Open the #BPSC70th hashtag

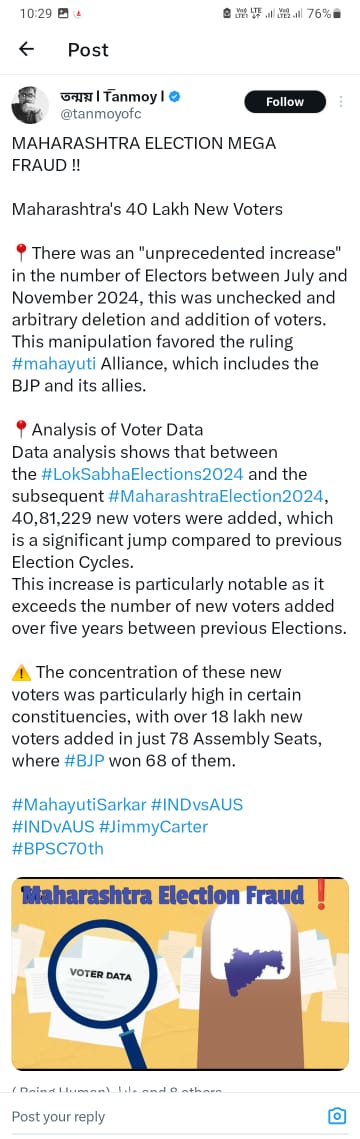pos(57,848)
